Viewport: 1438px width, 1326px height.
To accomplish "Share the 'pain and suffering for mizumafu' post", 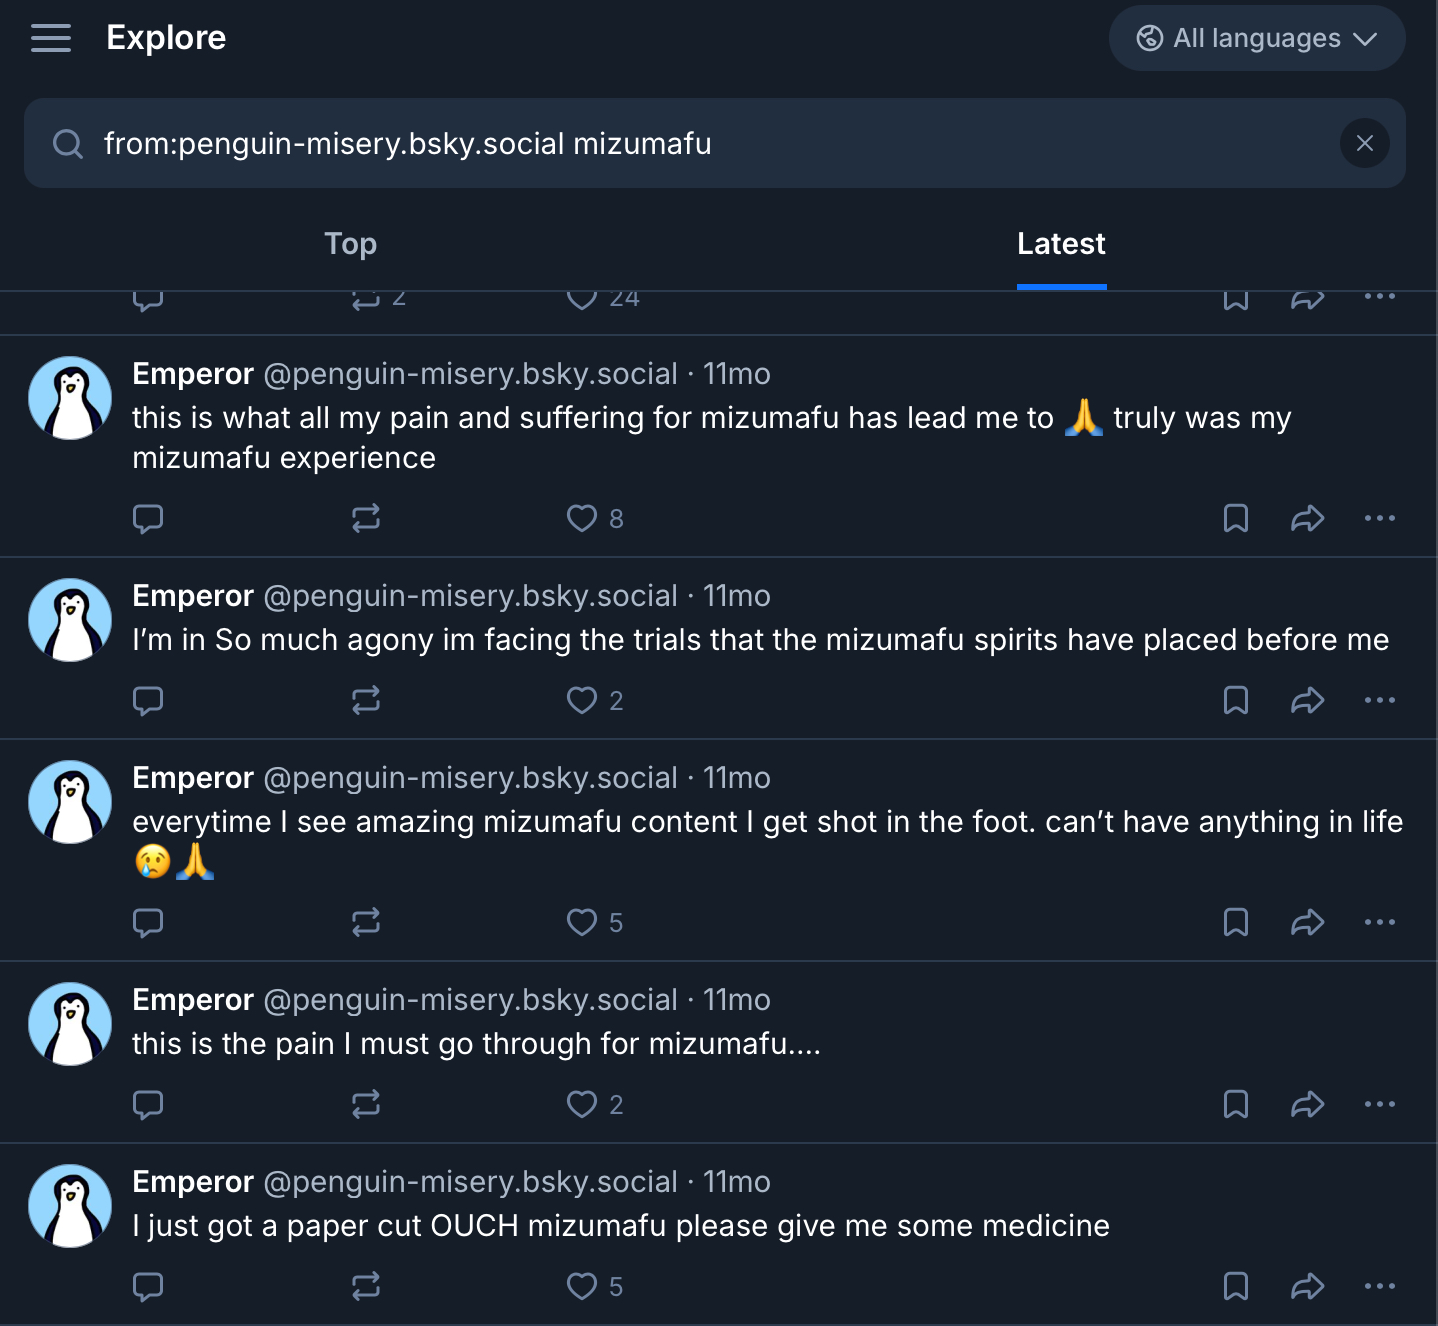I will 1307,518.
